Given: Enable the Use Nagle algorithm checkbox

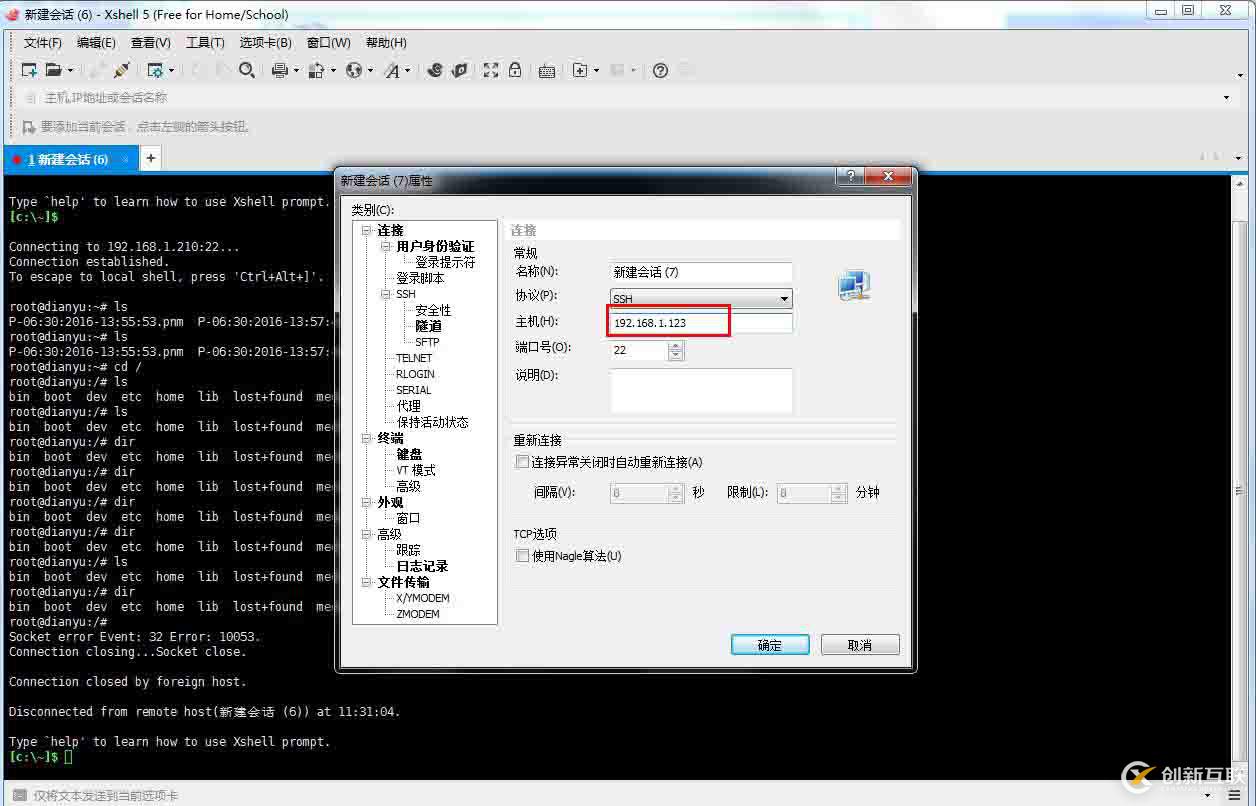Looking at the screenshot, I should click(522, 555).
